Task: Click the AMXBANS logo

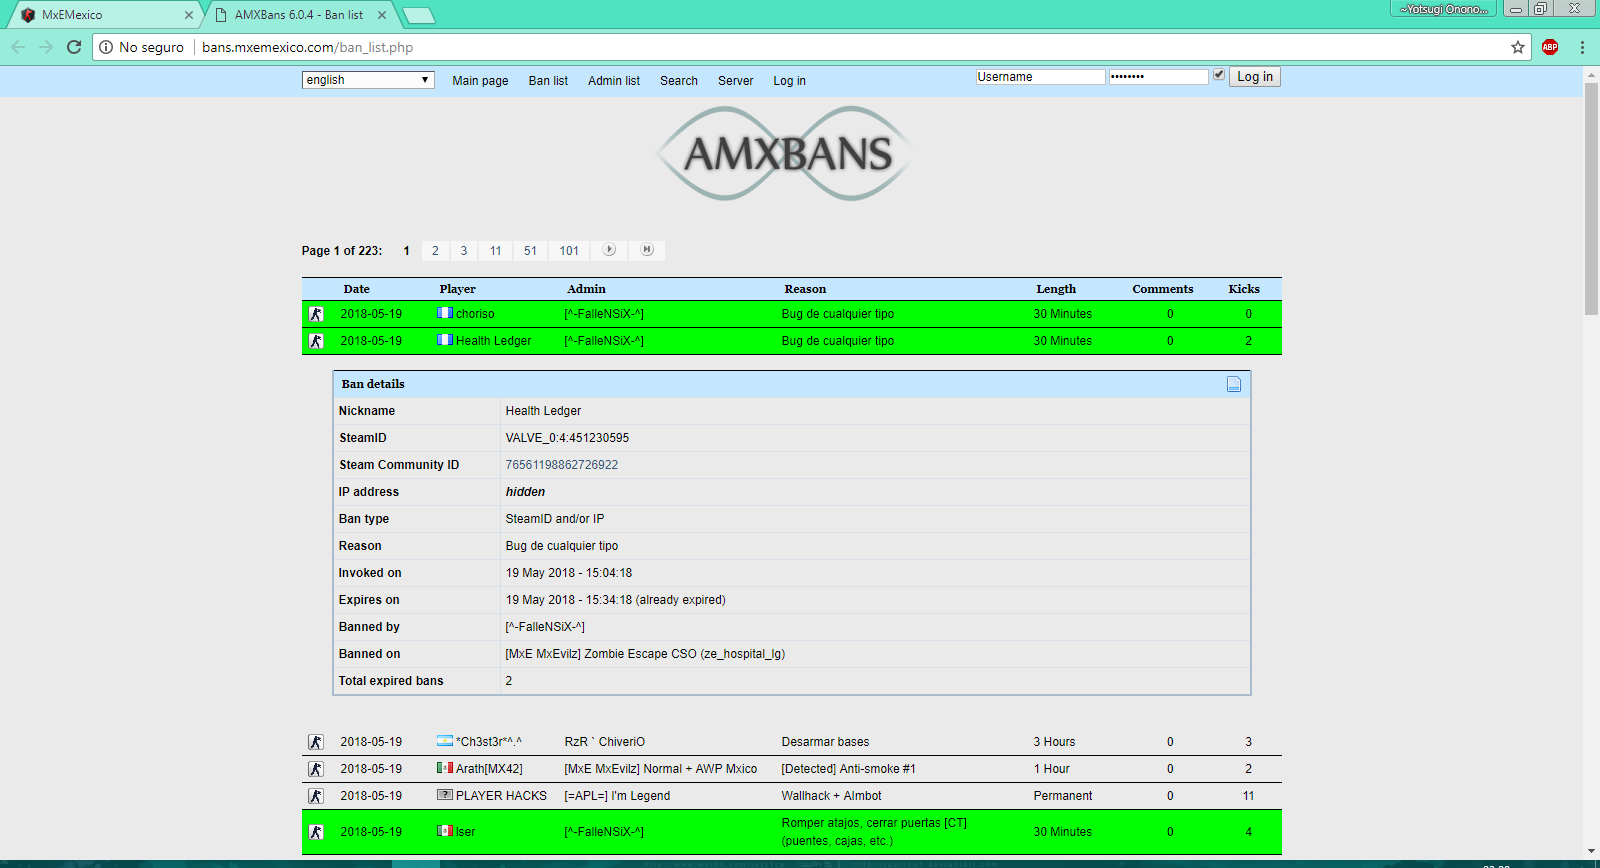Action: click(784, 153)
